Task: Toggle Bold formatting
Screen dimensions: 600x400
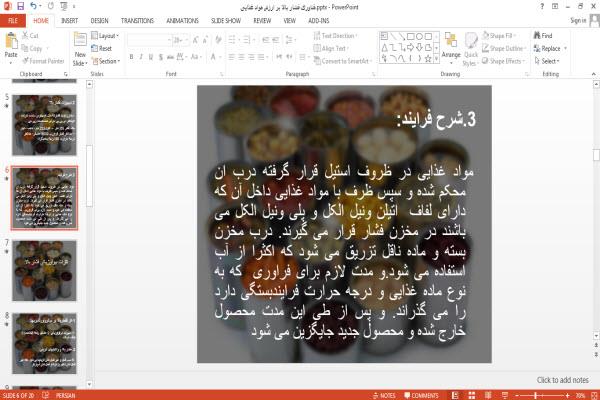Action: click(131, 57)
